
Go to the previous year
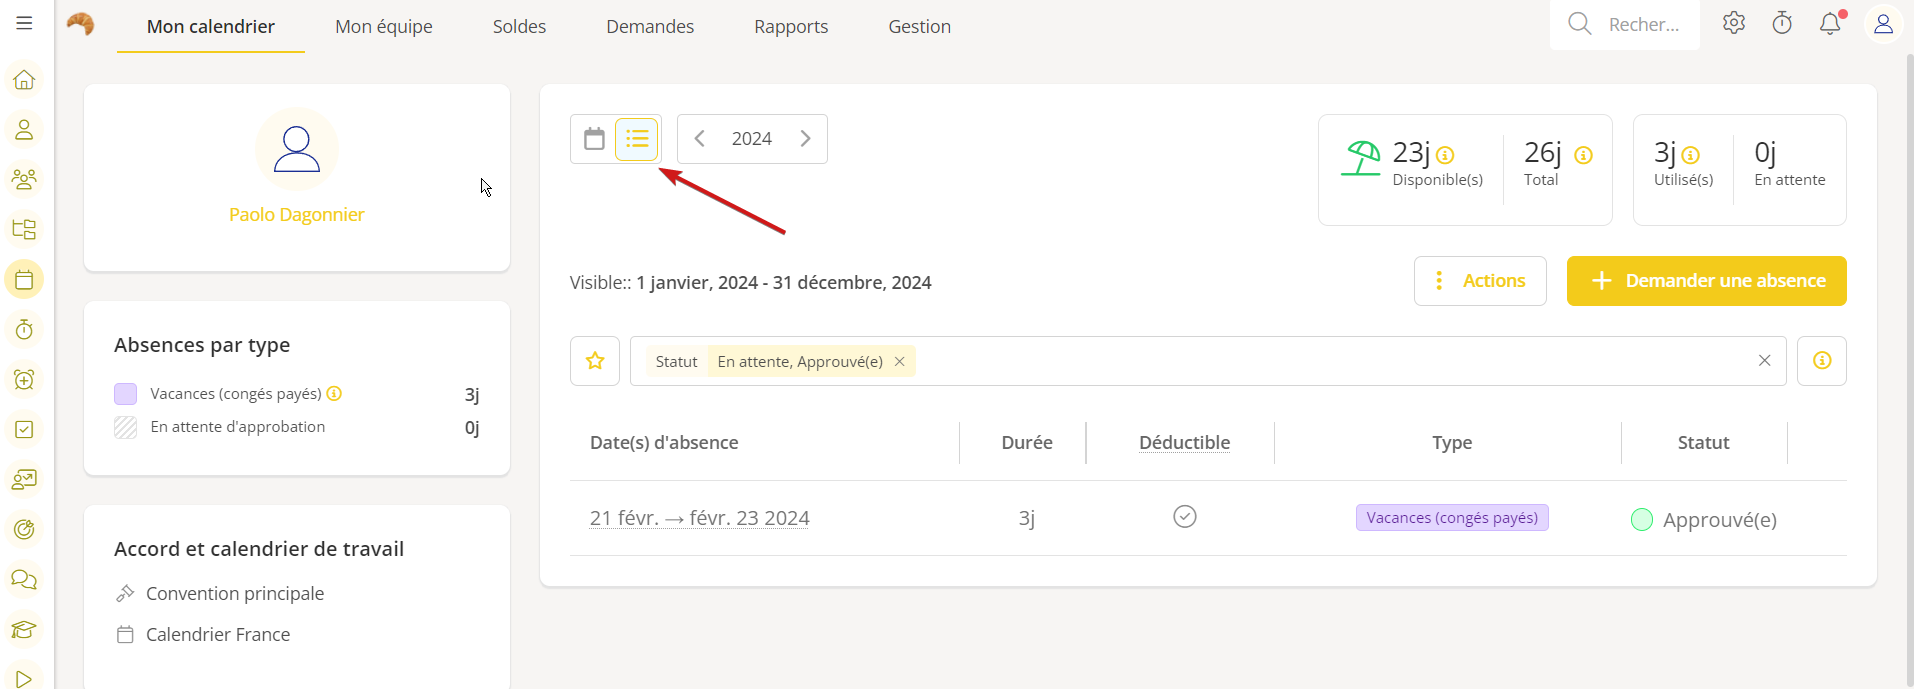(700, 139)
